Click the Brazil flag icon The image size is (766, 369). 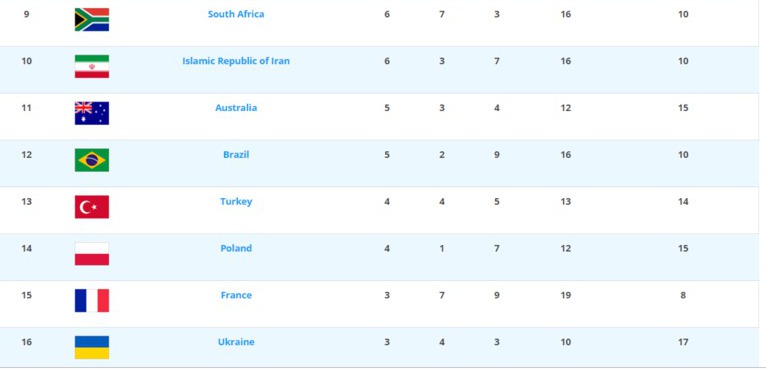pos(92,160)
